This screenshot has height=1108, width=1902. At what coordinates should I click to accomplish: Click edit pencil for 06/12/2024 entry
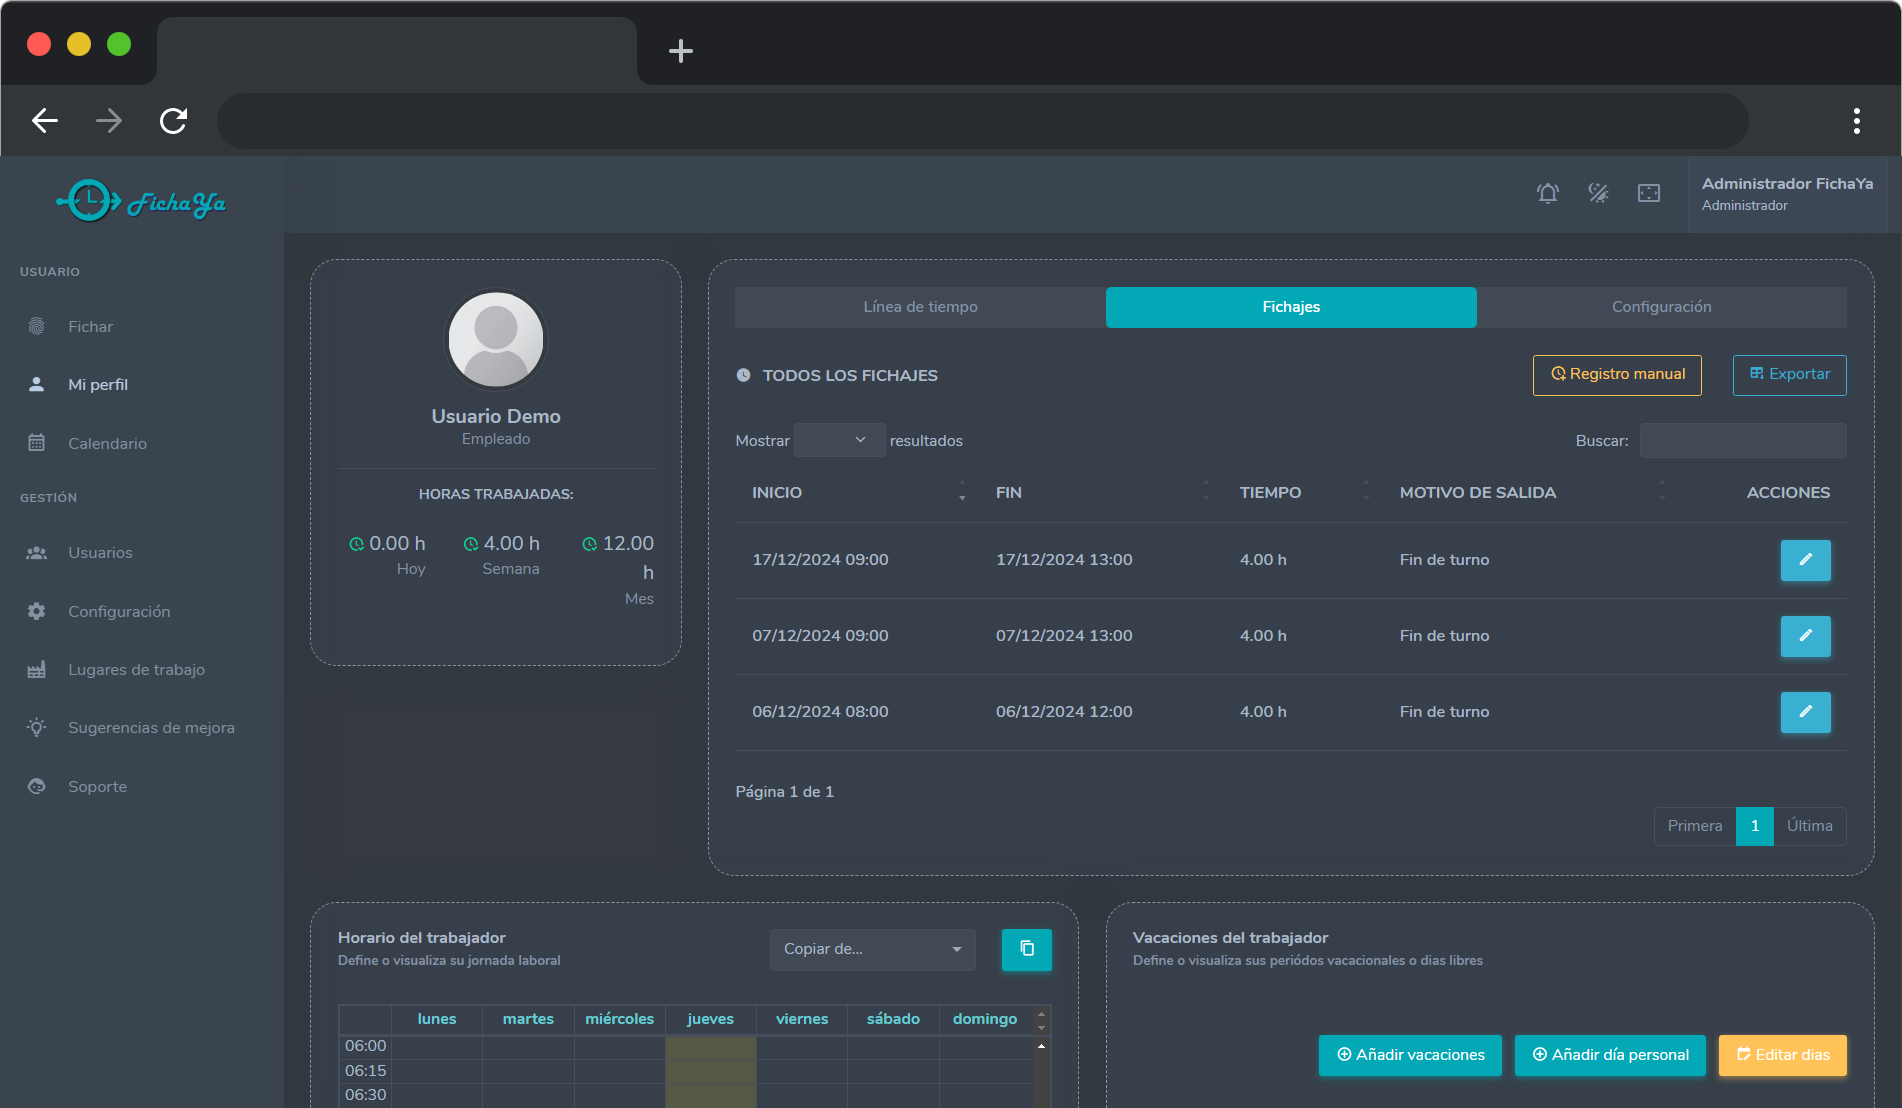pos(1804,712)
